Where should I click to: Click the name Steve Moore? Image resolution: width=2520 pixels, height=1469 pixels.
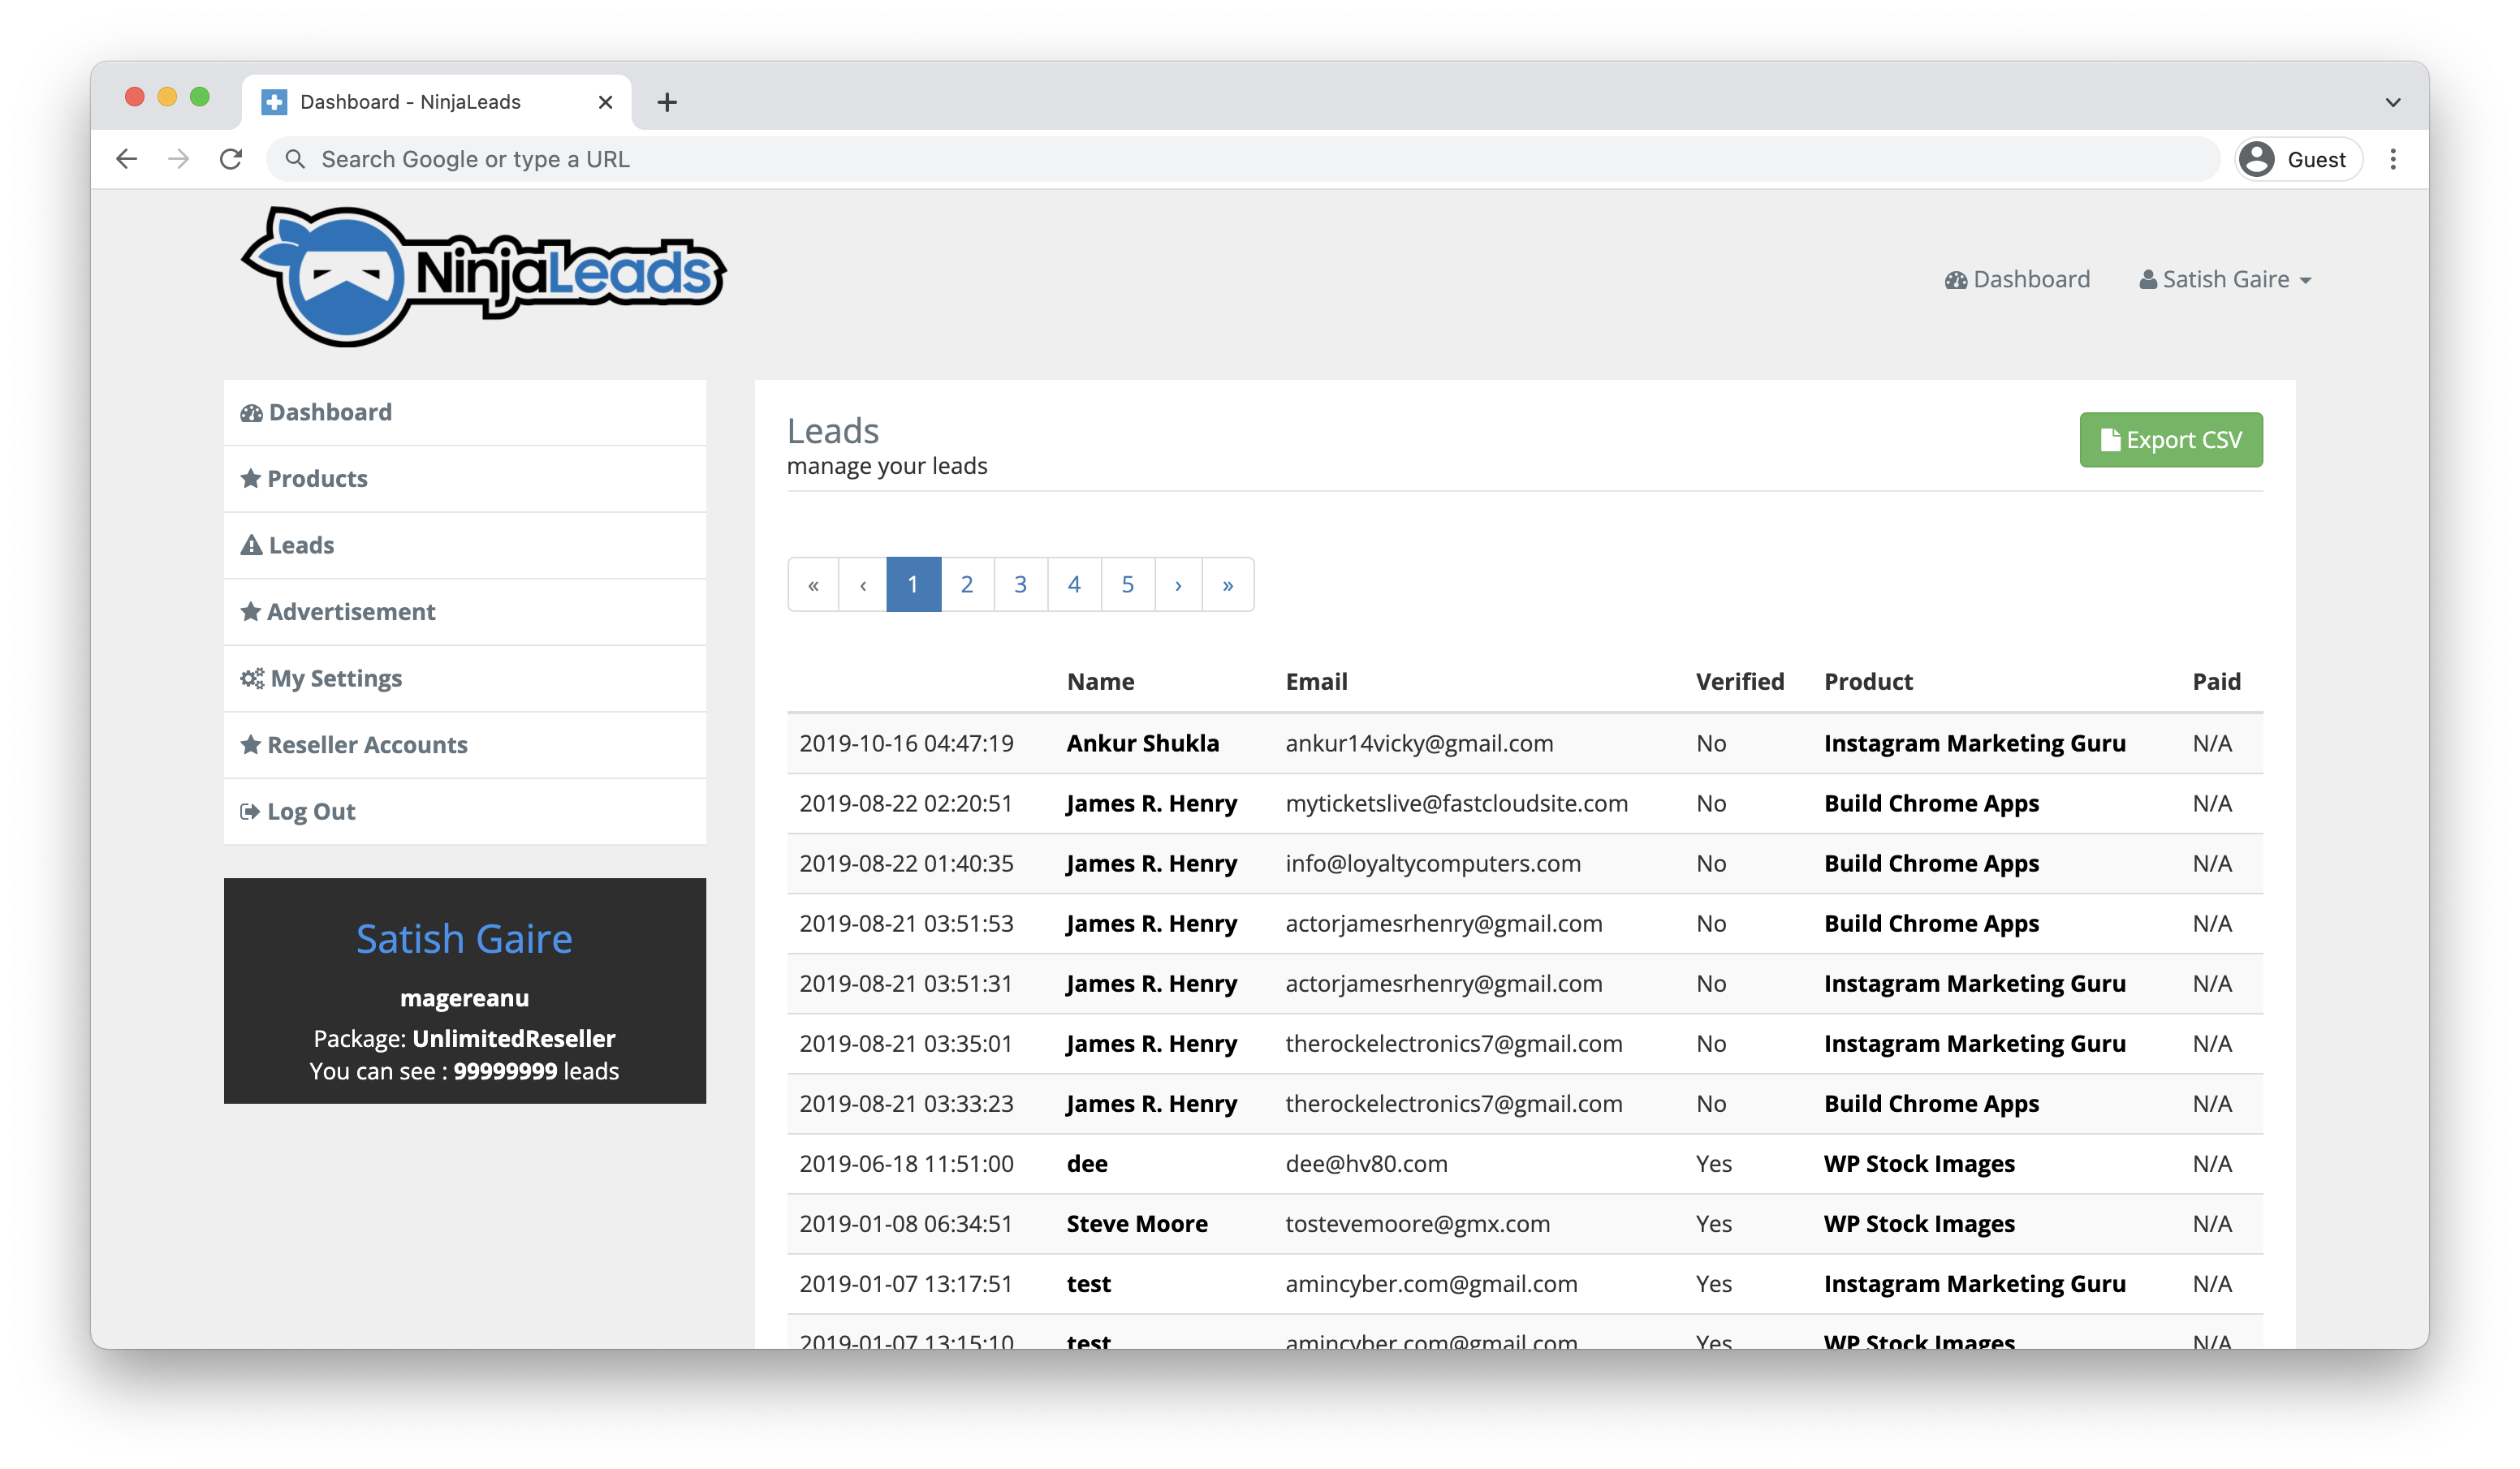[x=1136, y=1223]
